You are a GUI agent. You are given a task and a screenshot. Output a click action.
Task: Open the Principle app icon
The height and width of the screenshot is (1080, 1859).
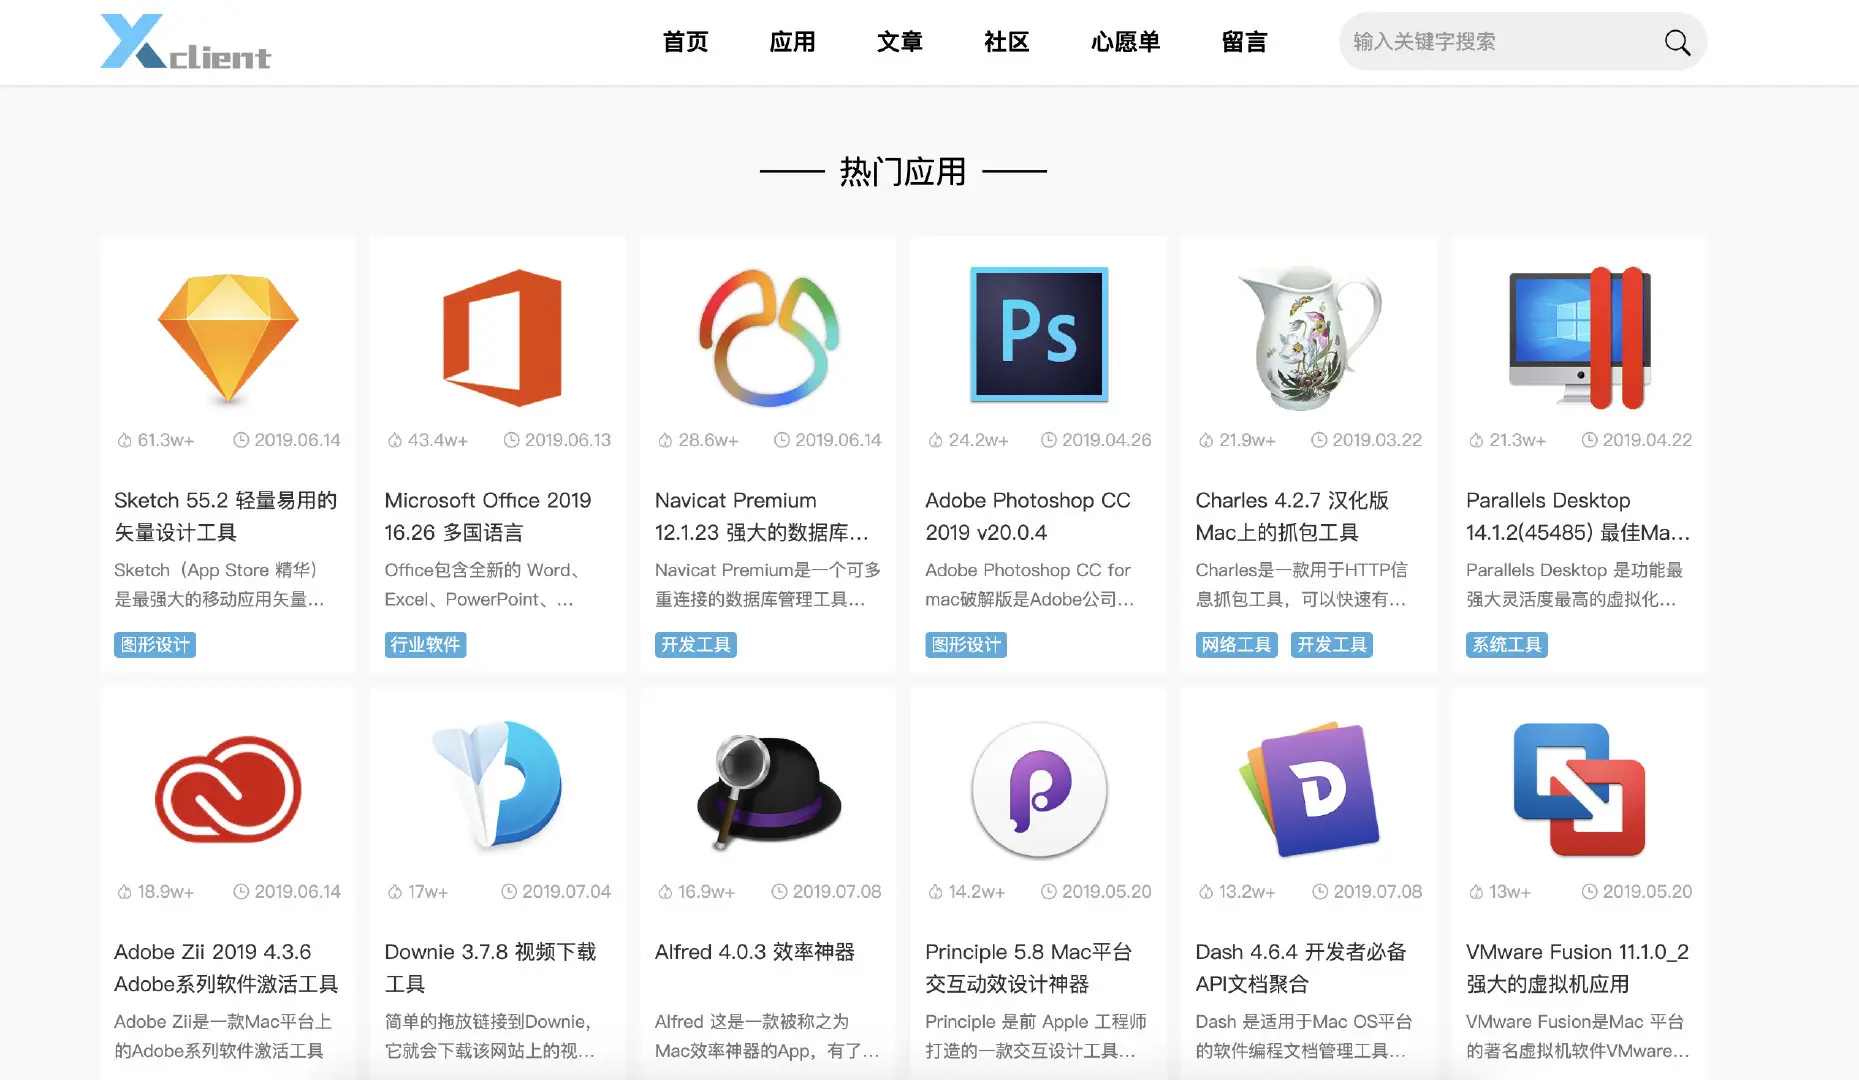(1039, 790)
